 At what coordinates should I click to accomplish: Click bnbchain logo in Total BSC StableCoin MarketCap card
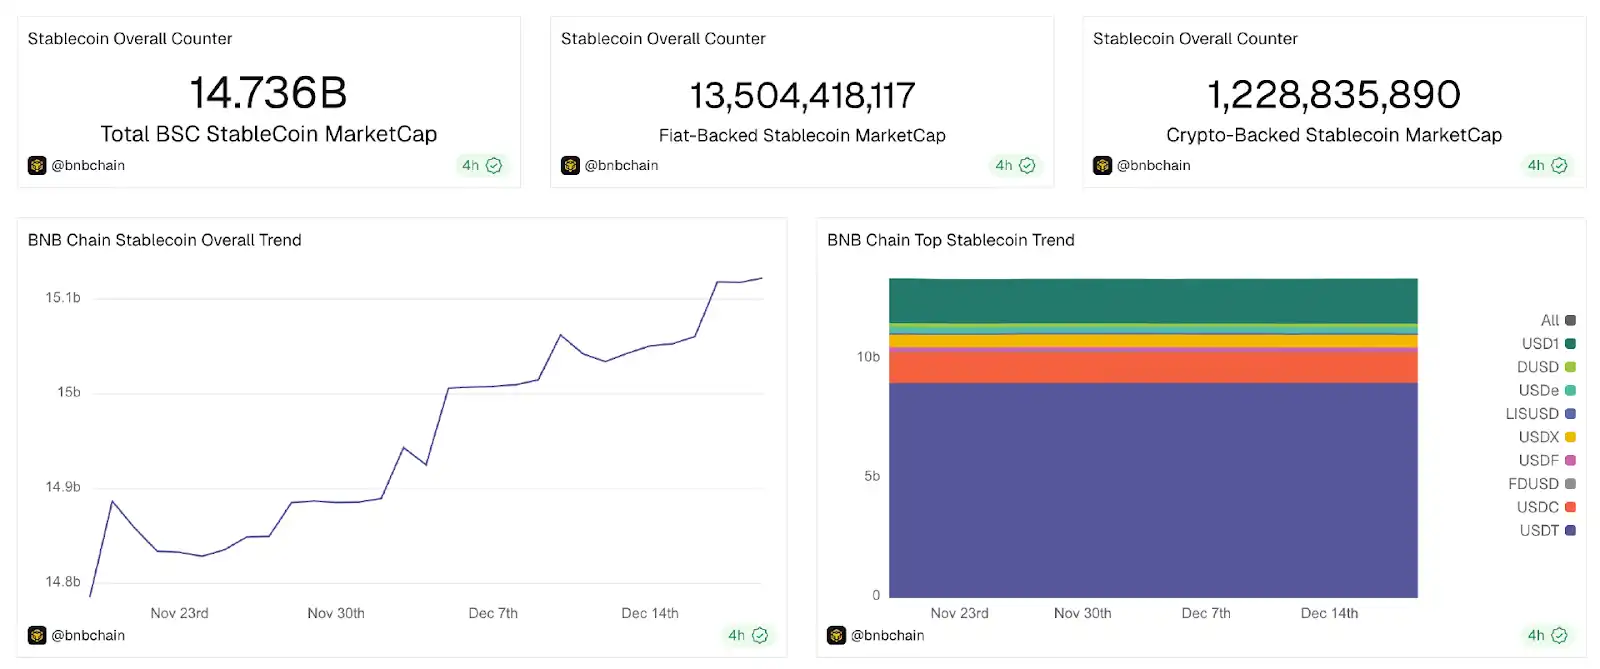click(x=37, y=165)
